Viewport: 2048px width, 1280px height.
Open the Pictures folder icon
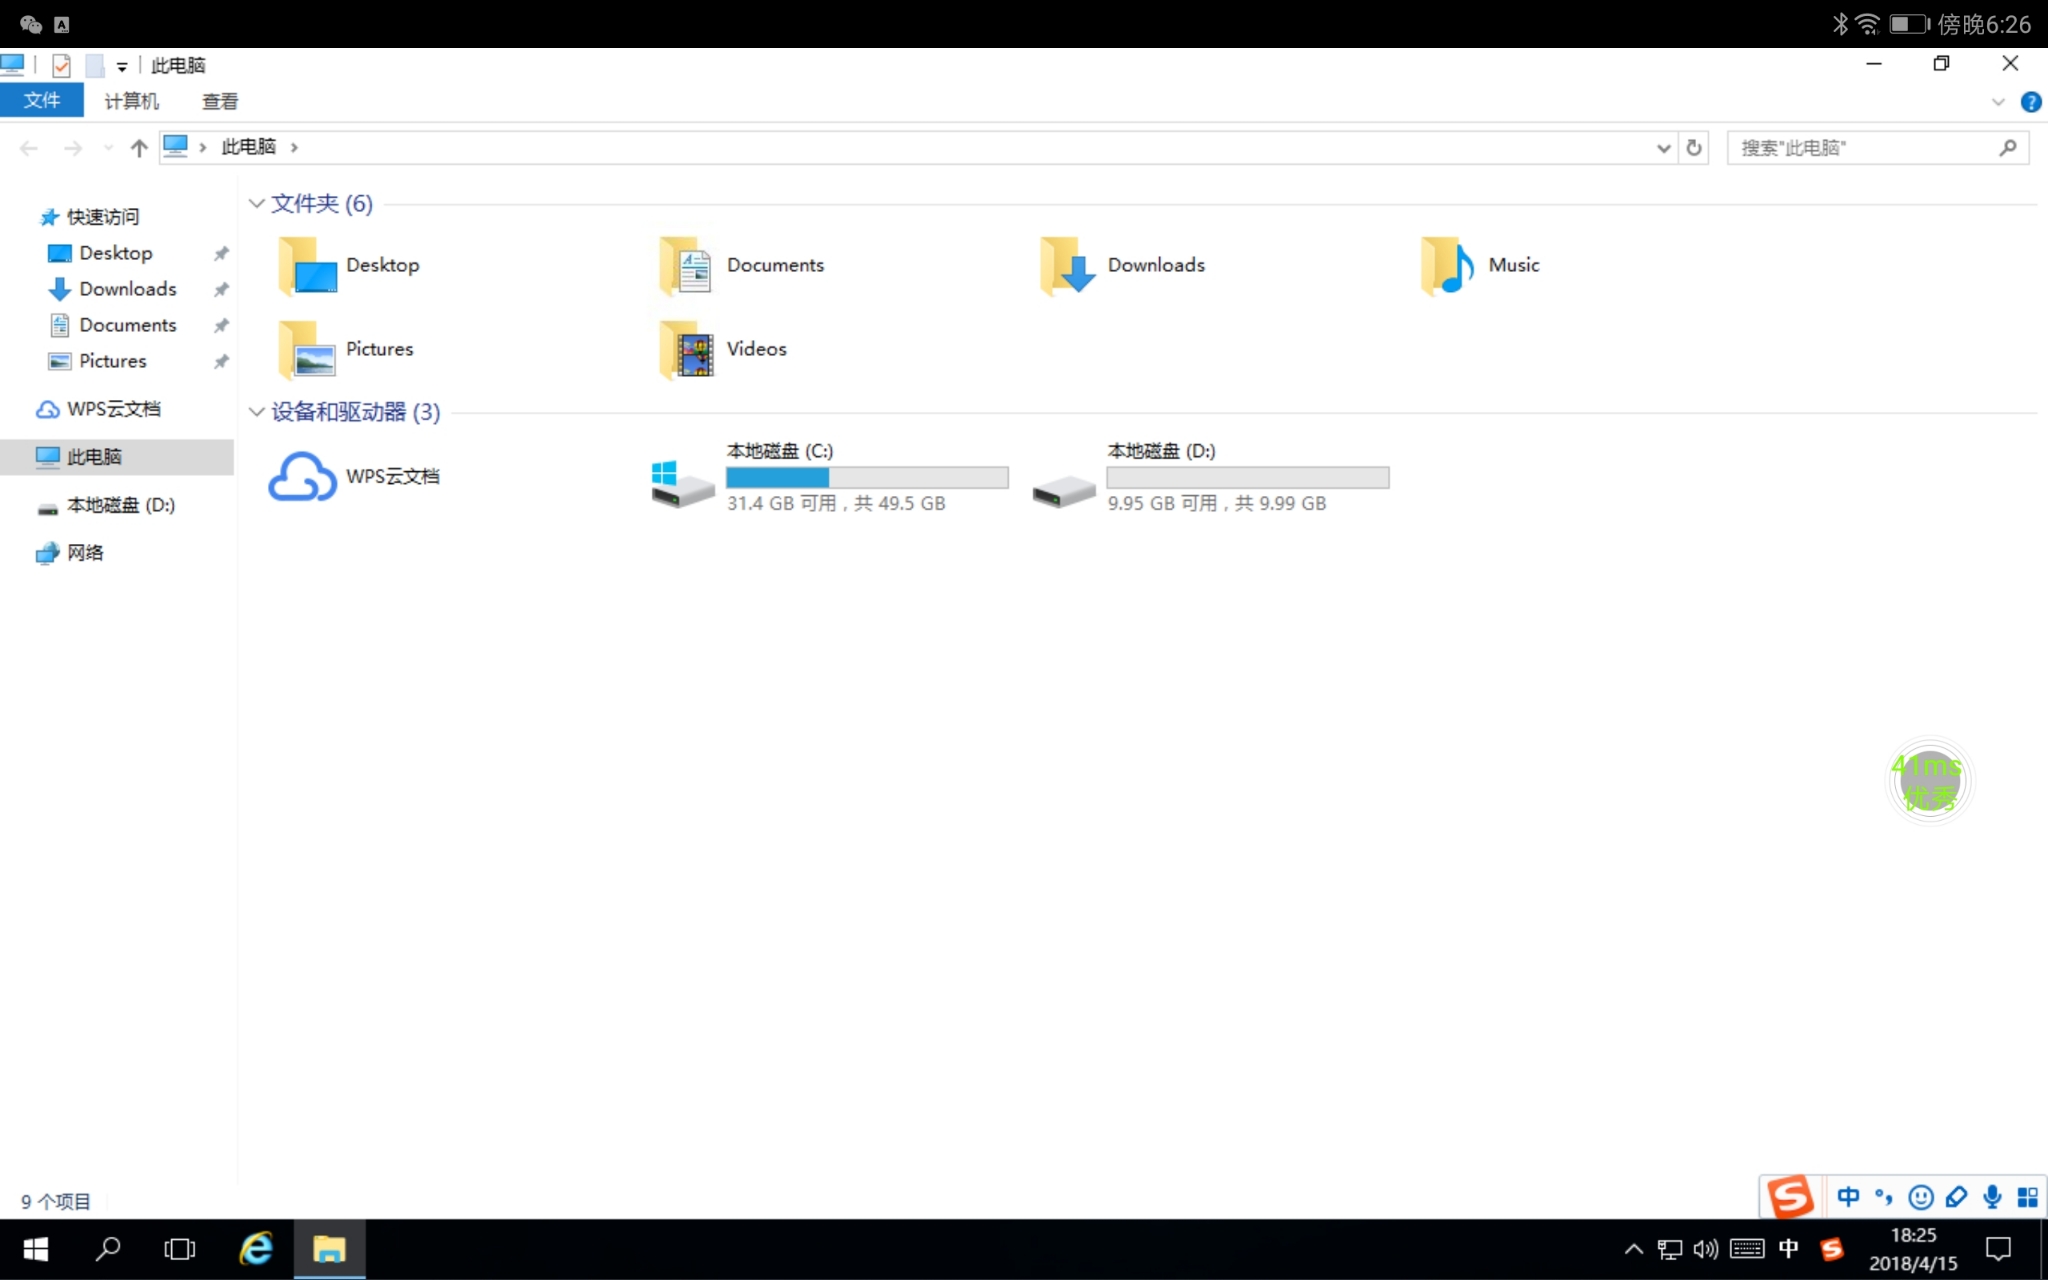click(307, 349)
